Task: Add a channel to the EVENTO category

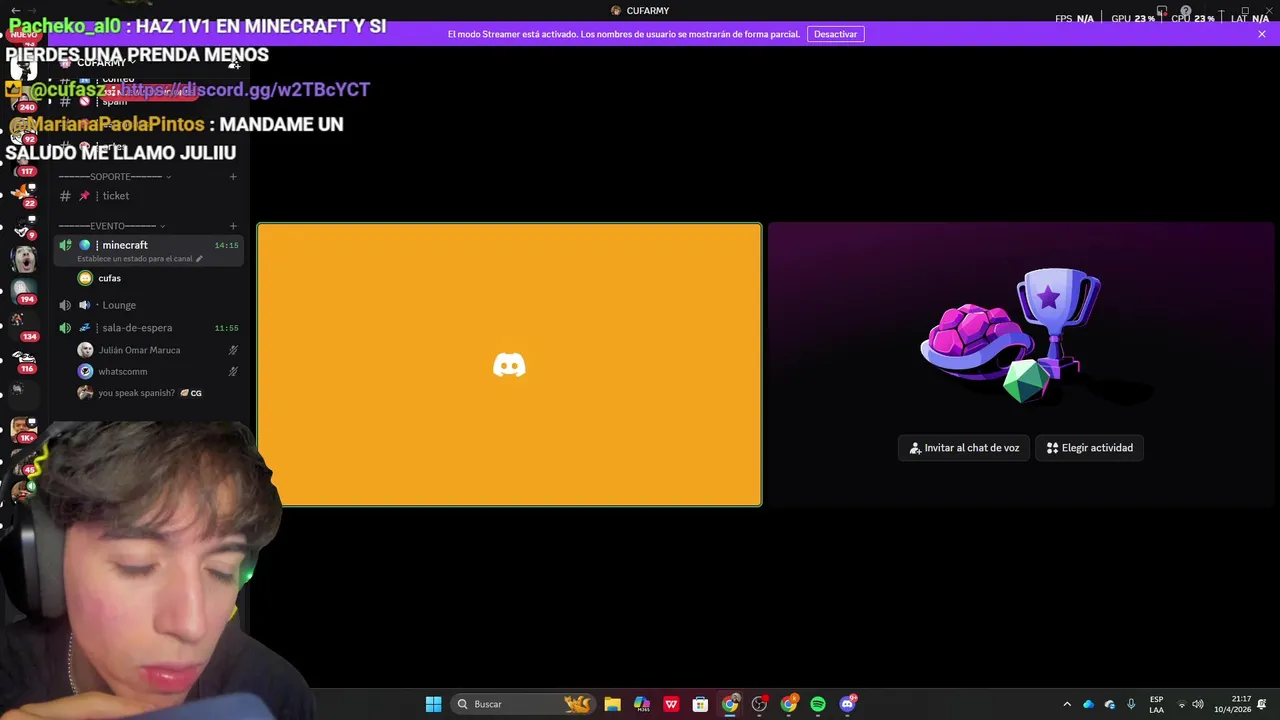Action: tap(233, 226)
